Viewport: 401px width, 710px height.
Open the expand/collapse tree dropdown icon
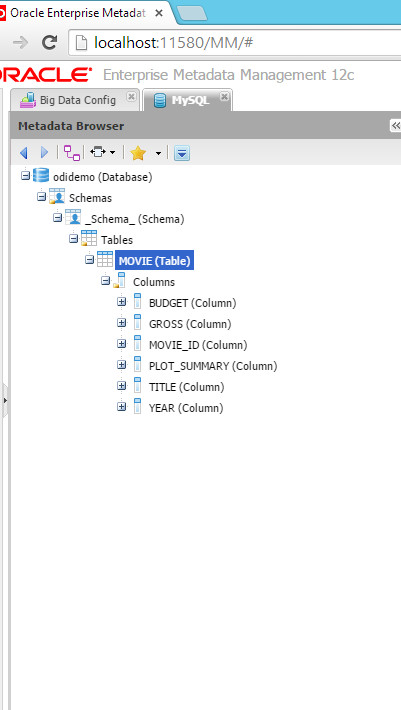[x=102, y=153]
